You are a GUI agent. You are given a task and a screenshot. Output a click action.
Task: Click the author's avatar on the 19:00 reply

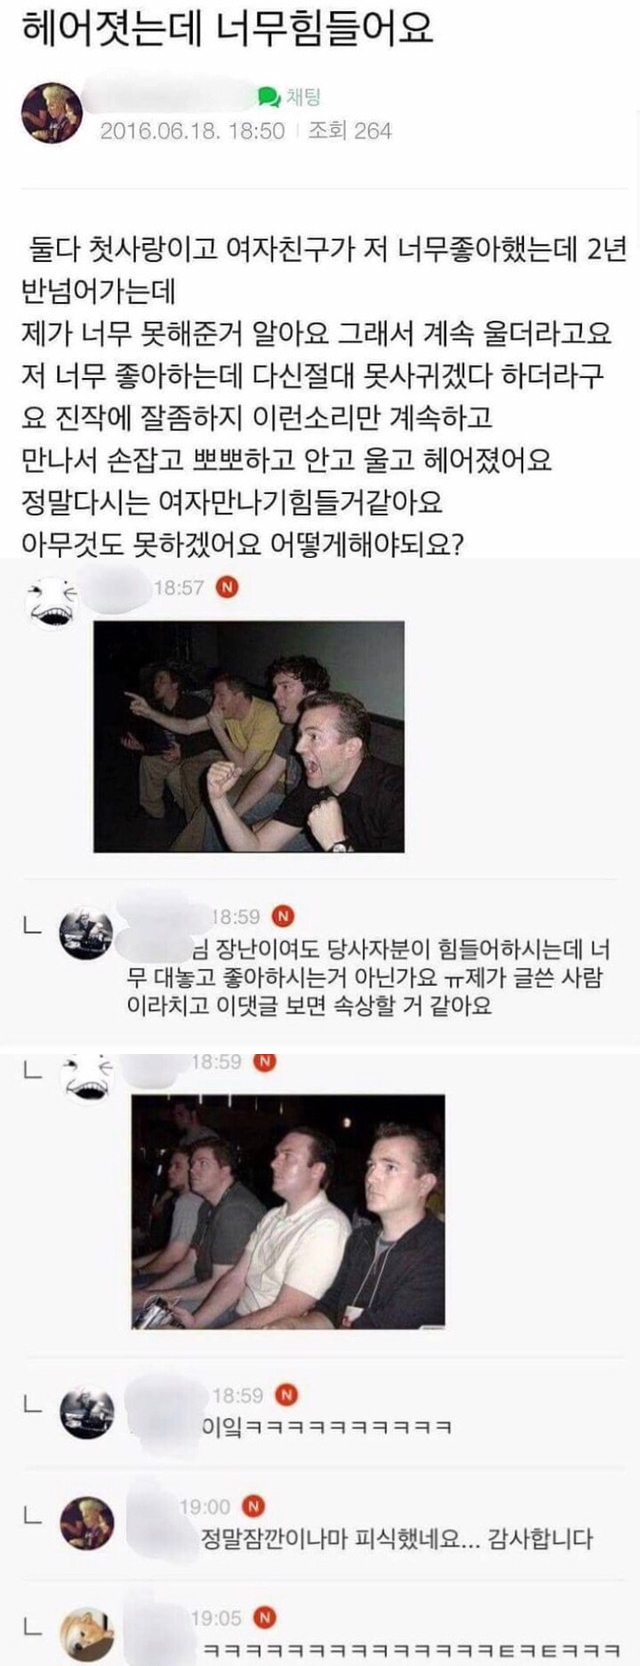(88, 1524)
